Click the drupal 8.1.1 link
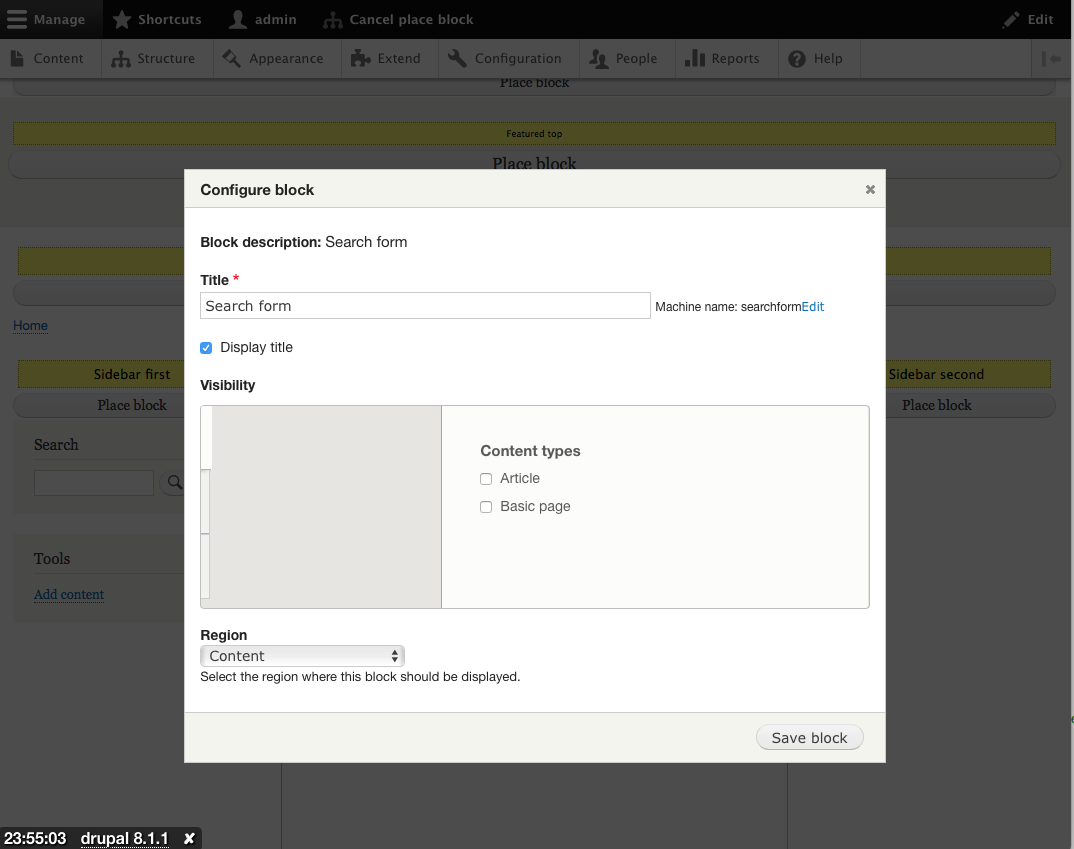Image resolution: width=1074 pixels, height=849 pixels. (124, 838)
